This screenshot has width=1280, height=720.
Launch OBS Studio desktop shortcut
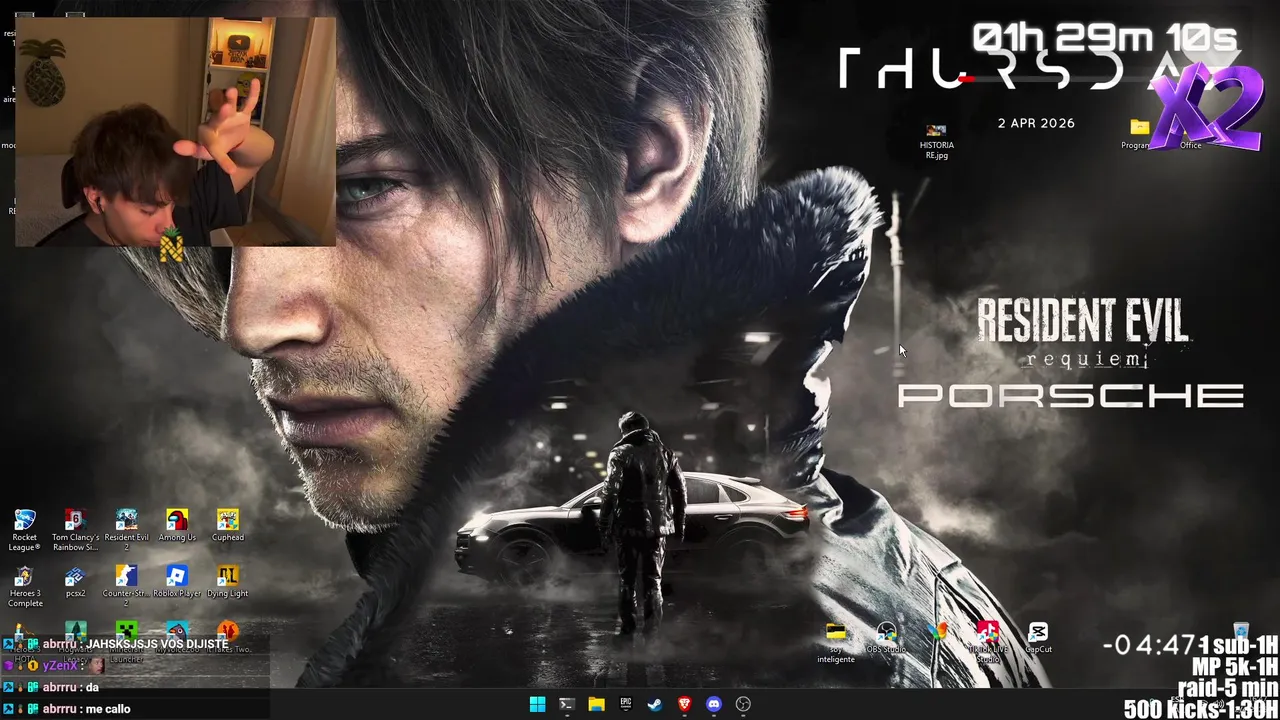coord(886,638)
